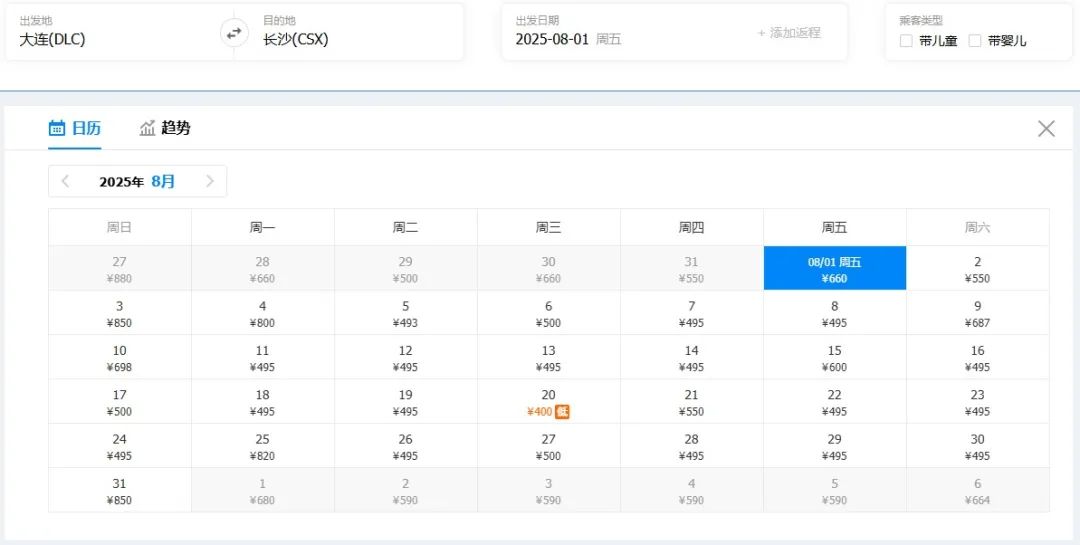Select August 26 priced ¥495
This screenshot has width=1080, height=545.
406,446
